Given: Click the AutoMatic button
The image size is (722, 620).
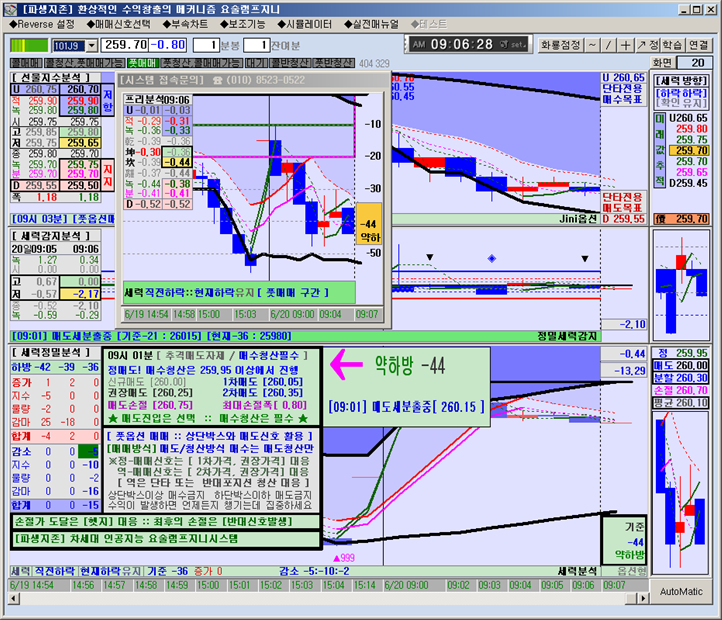Looking at the screenshot, I should pos(681,591).
